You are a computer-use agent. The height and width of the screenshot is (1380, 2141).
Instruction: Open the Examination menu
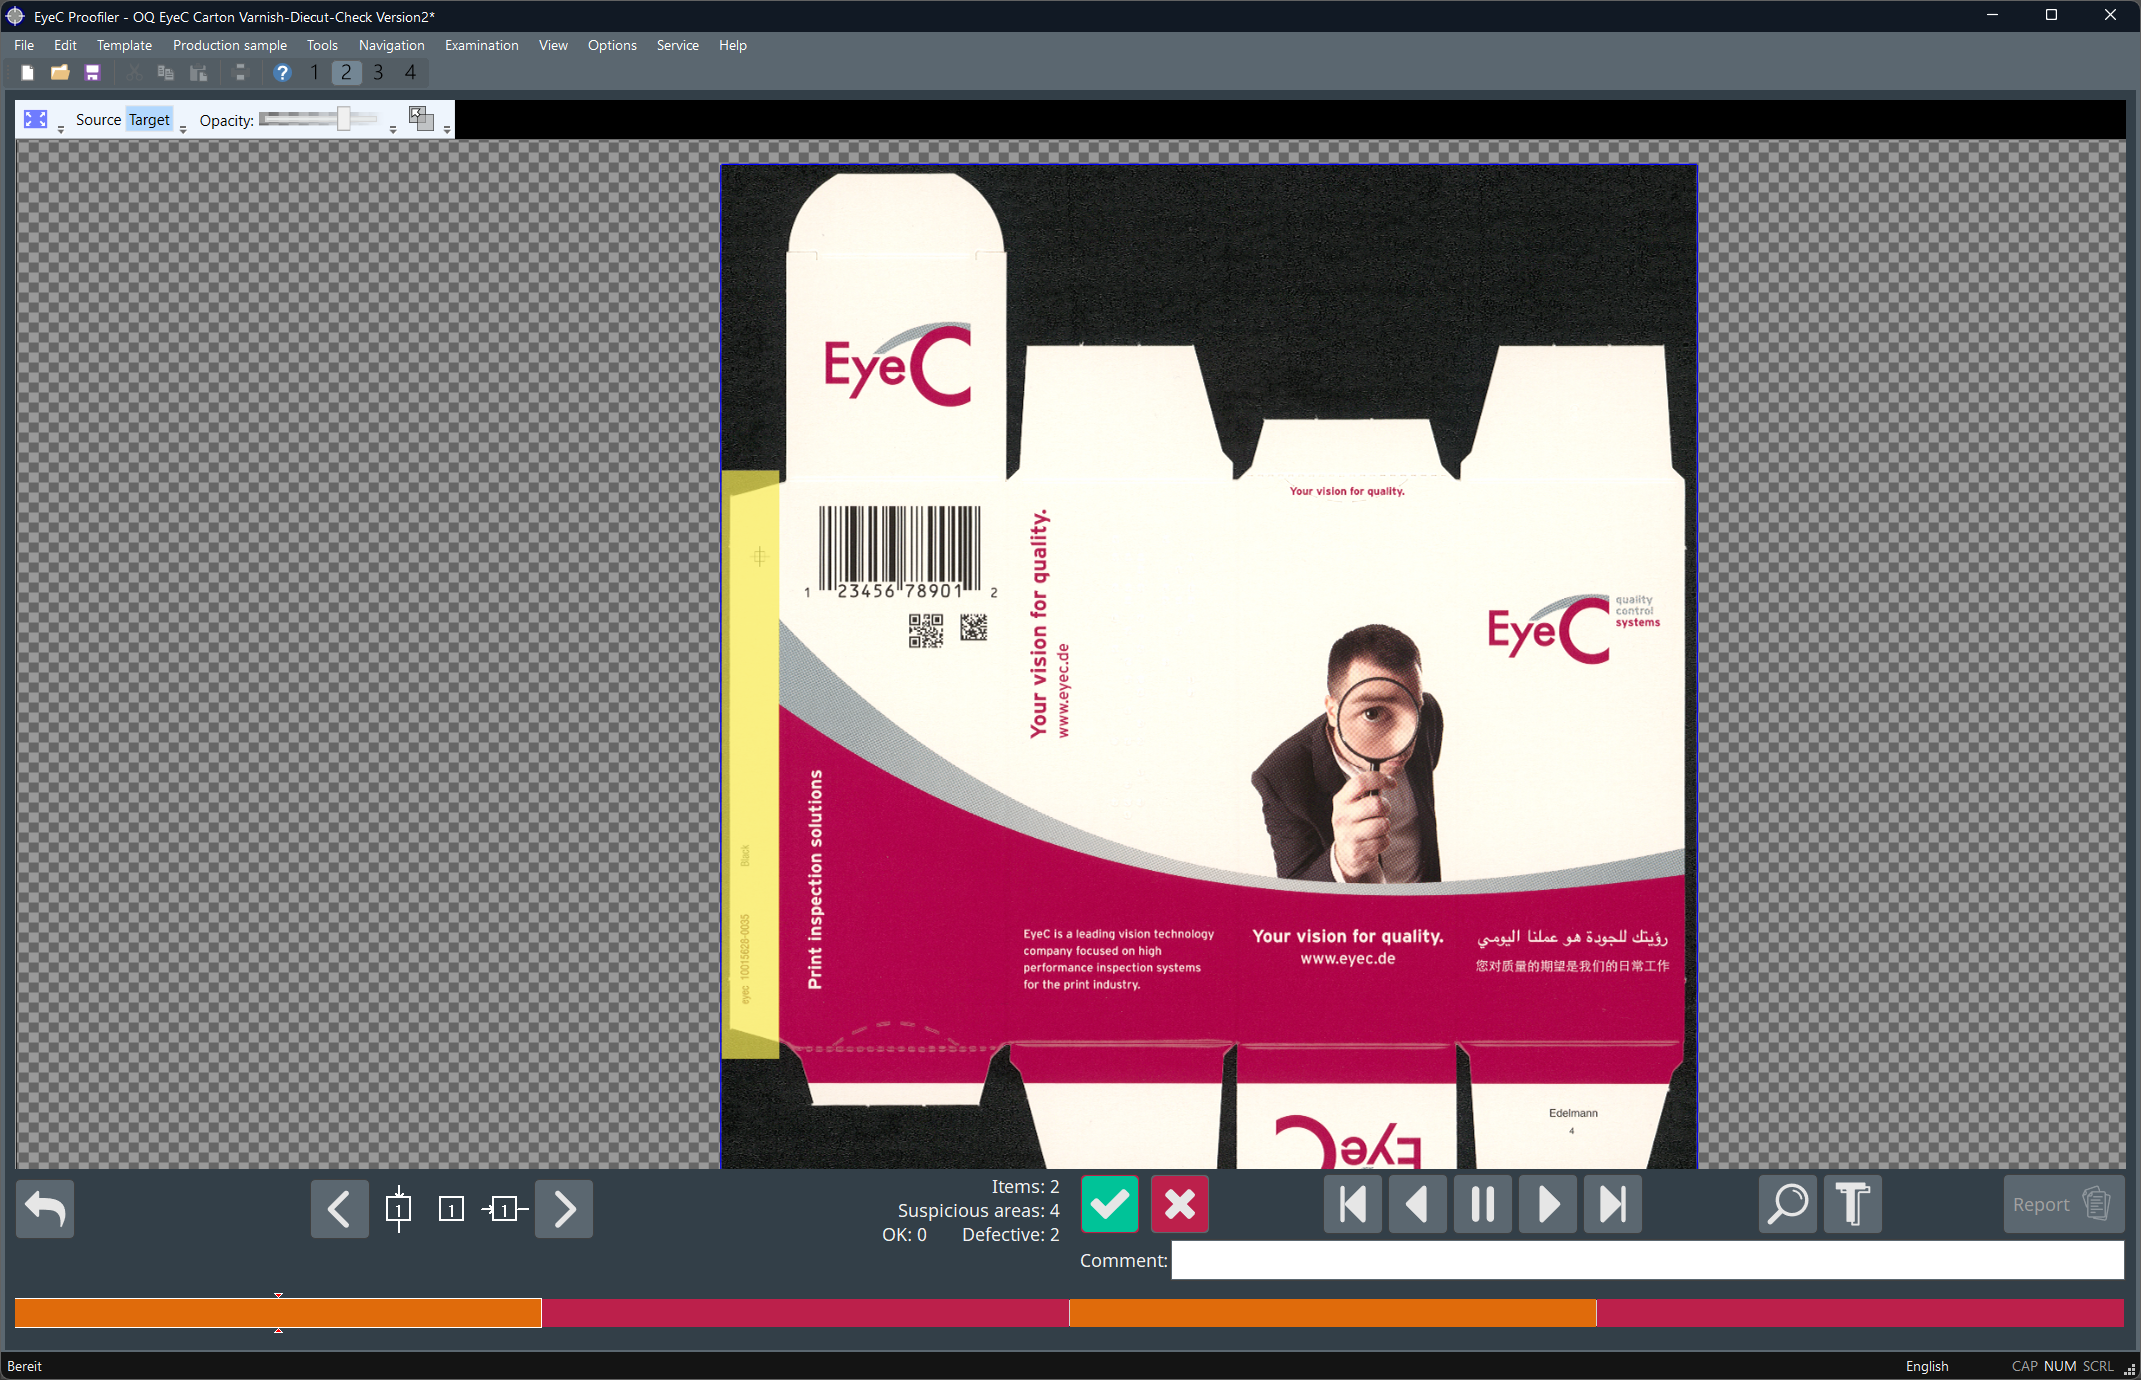click(x=482, y=45)
